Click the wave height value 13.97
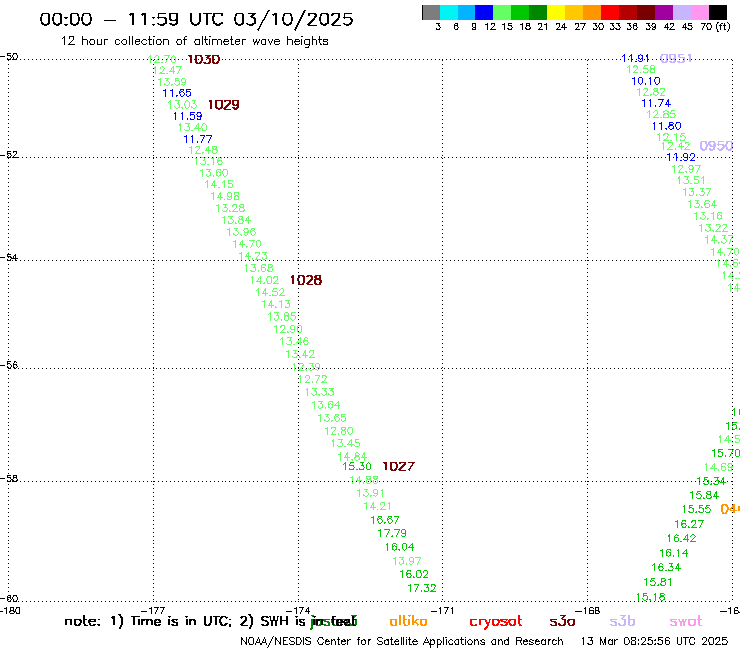The image size is (740, 650). [x=407, y=561]
